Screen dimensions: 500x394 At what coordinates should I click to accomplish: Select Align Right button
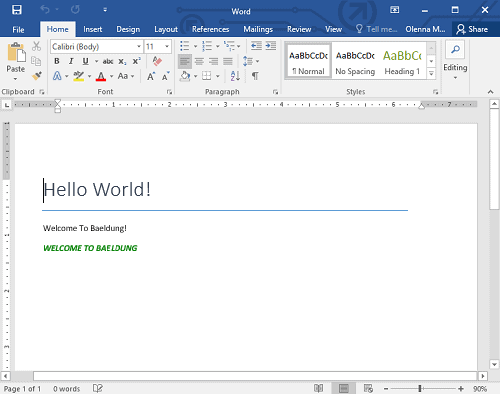tap(214, 61)
